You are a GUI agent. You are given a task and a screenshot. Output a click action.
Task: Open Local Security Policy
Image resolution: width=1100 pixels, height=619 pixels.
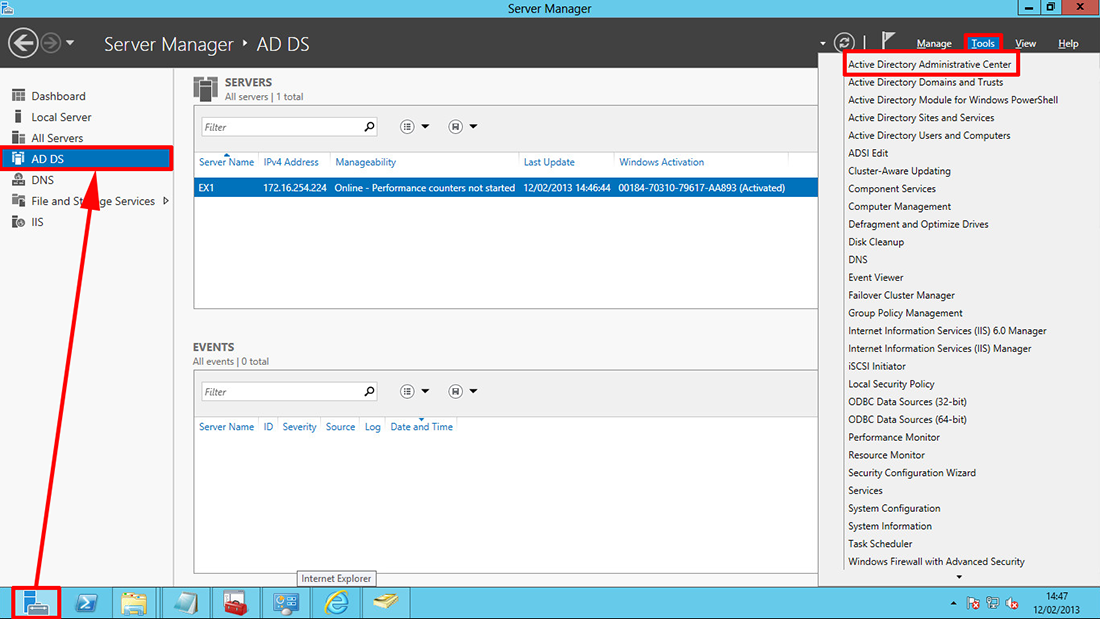pos(891,384)
